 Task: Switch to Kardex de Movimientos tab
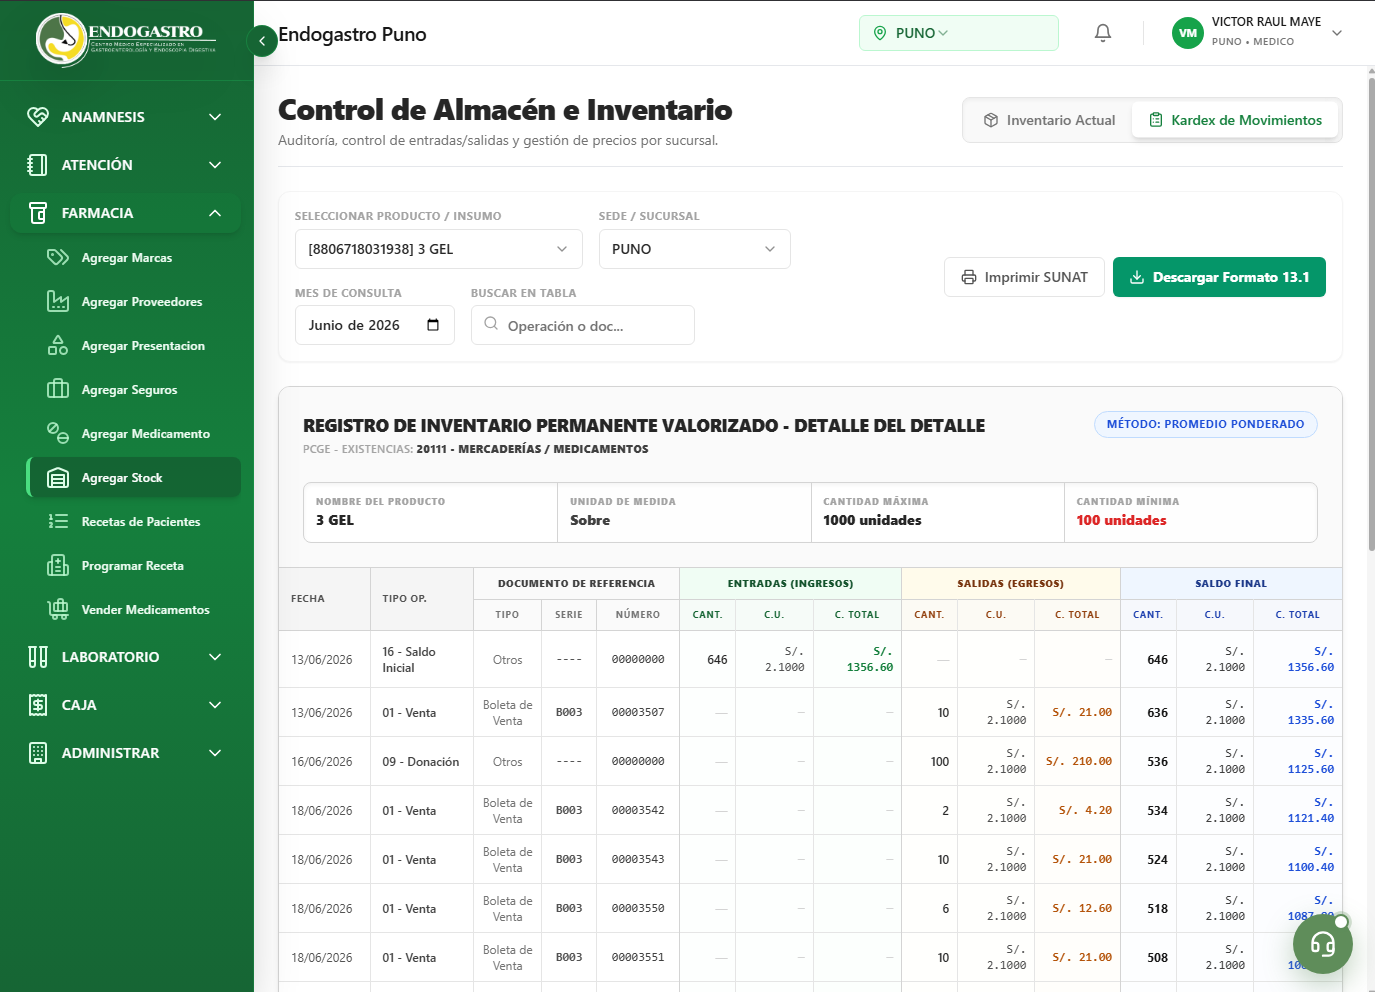pos(1235,120)
